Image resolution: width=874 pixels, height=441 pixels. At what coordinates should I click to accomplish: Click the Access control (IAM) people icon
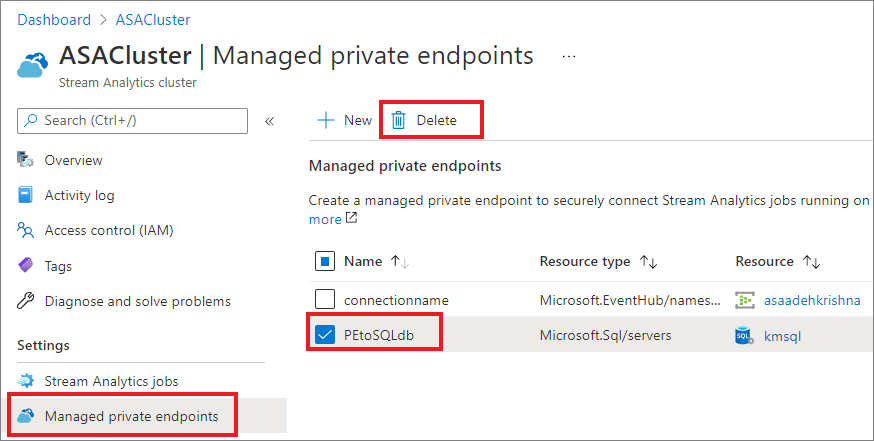coord(26,230)
